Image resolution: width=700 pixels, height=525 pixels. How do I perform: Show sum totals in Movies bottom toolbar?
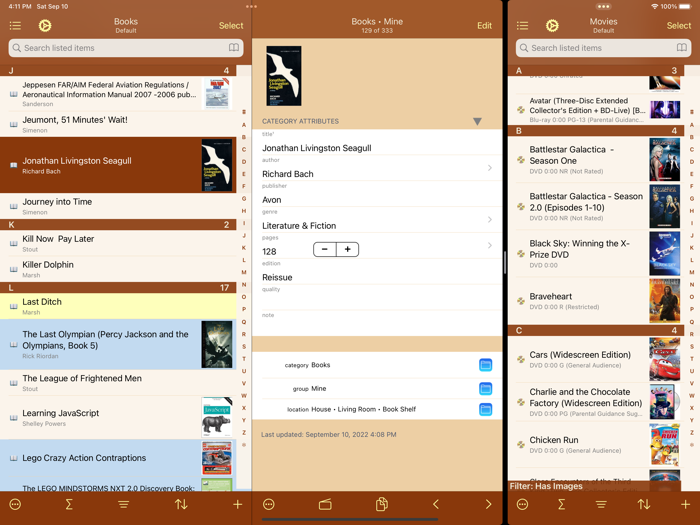point(562,504)
